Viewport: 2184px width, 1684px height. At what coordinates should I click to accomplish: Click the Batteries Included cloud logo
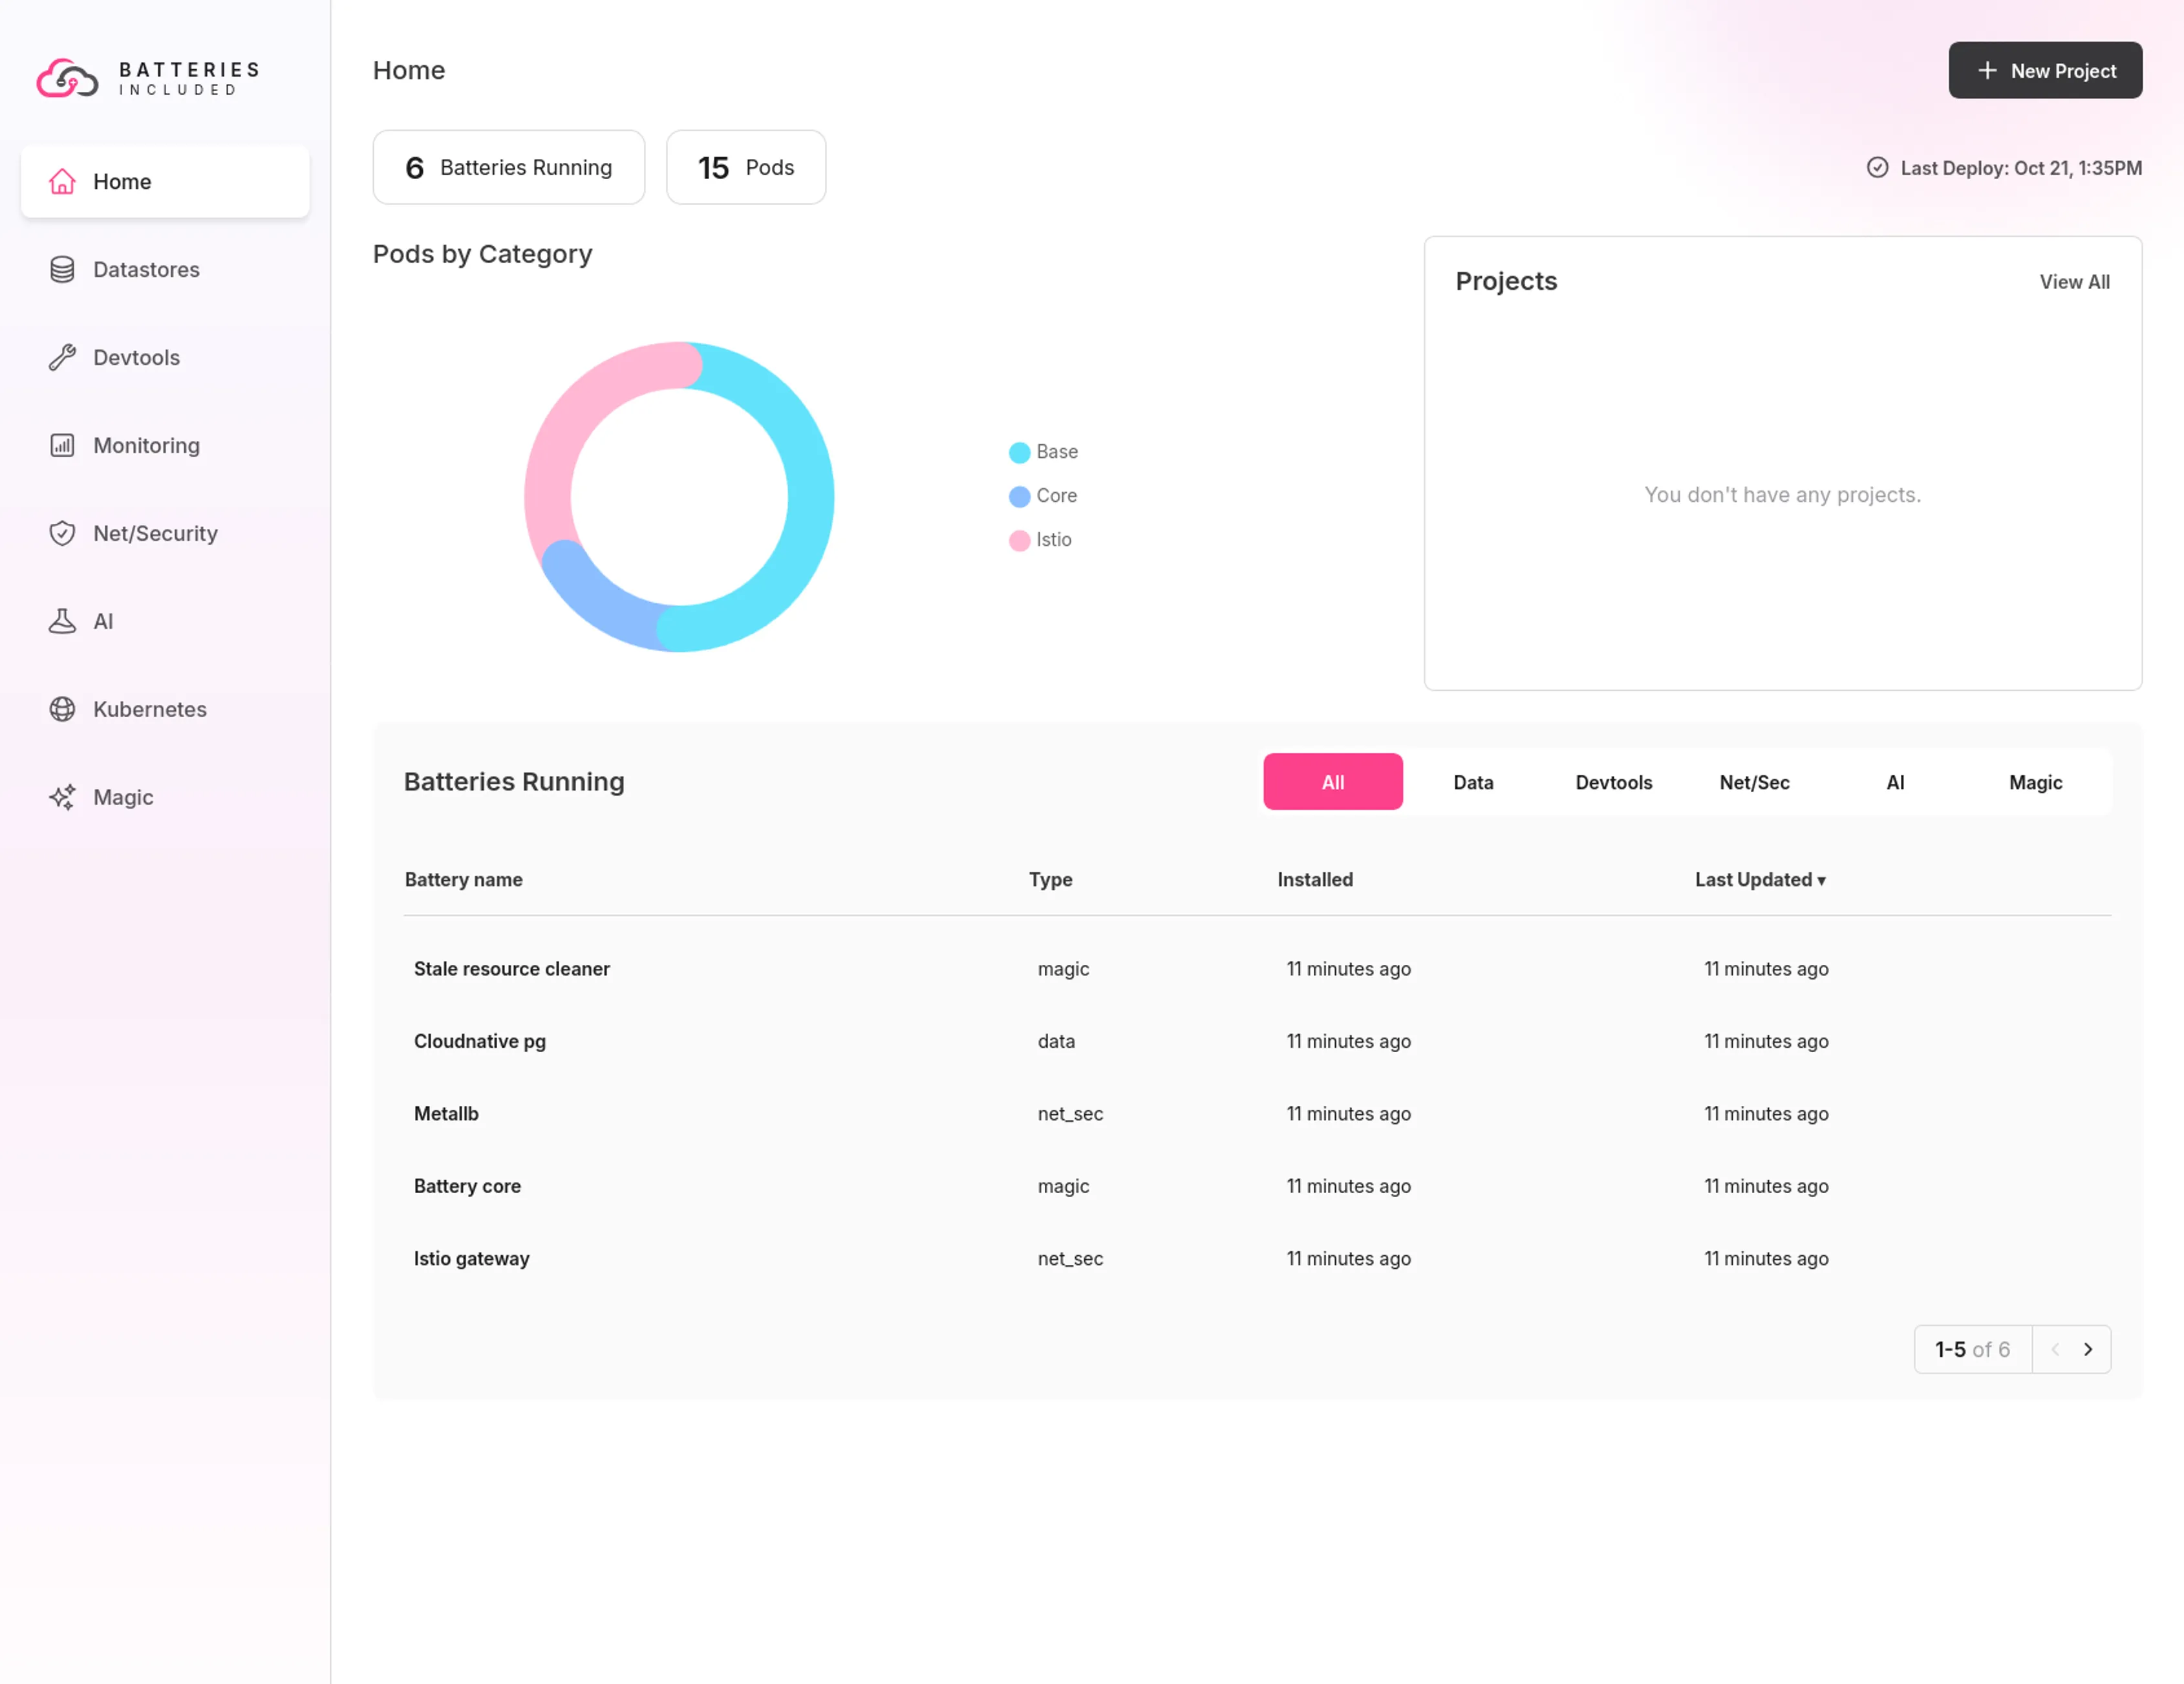pos(67,78)
